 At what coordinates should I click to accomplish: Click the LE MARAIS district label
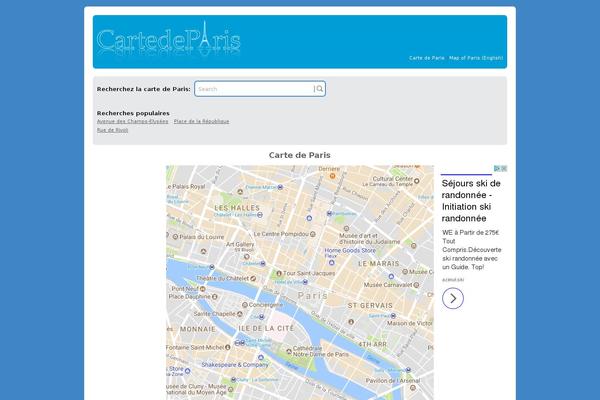(379, 264)
